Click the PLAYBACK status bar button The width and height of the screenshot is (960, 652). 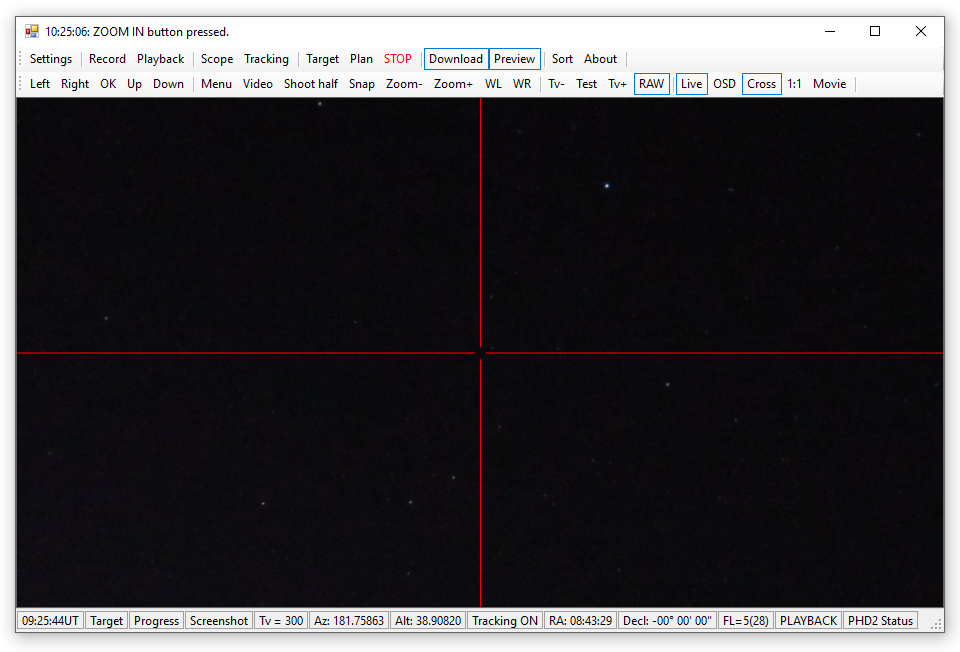point(808,621)
